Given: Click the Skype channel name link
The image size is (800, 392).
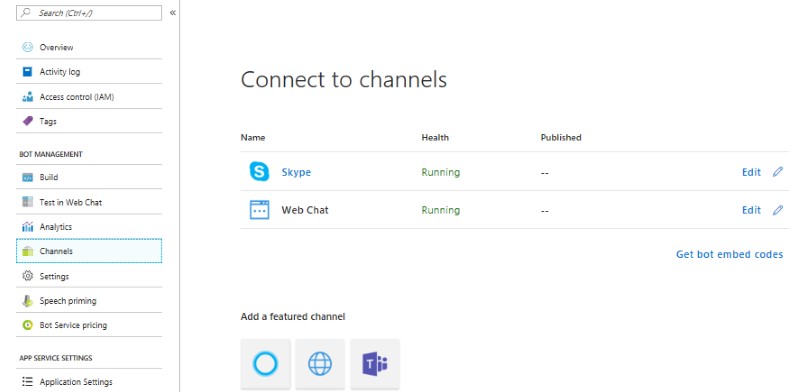Looking at the screenshot, I should (x=296, y=172).
